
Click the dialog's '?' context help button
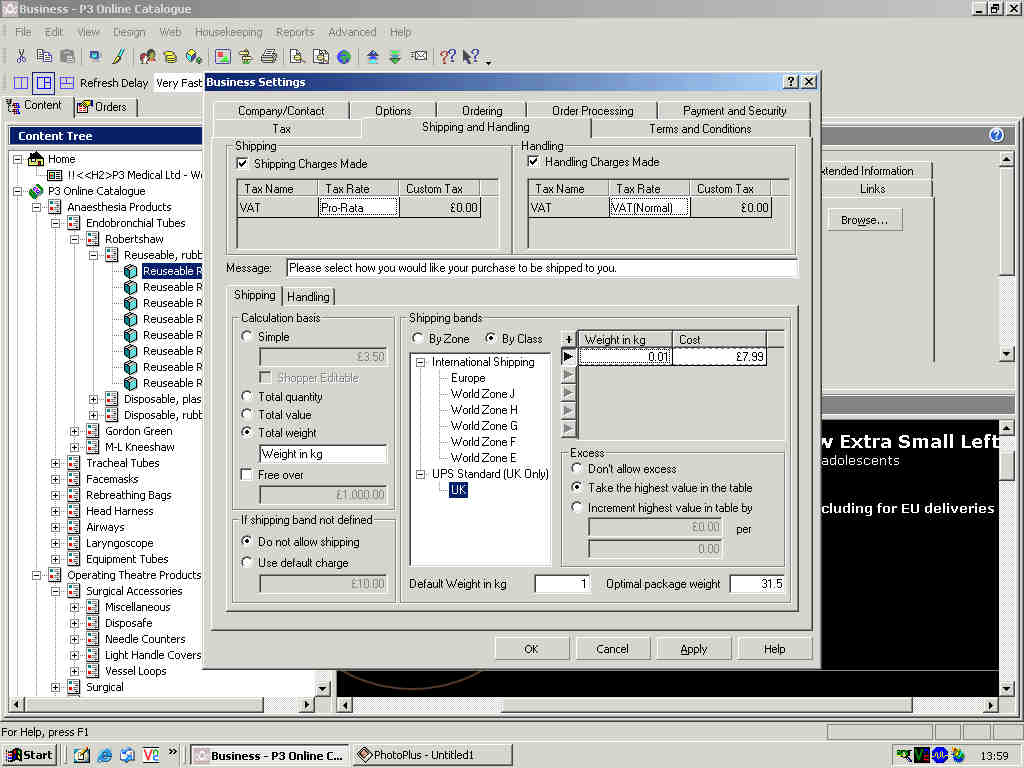tap(790, 82)
